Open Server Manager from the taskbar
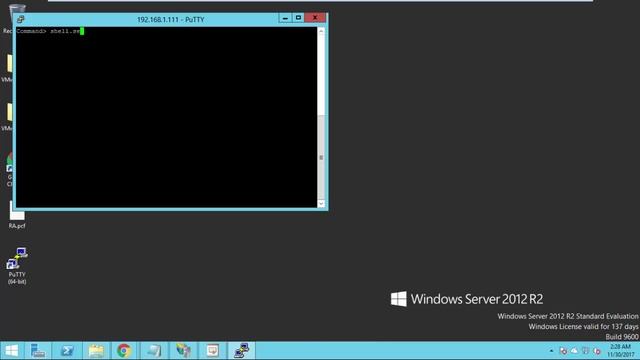This screenshot has height=360, width=640. tap(38, 351)
